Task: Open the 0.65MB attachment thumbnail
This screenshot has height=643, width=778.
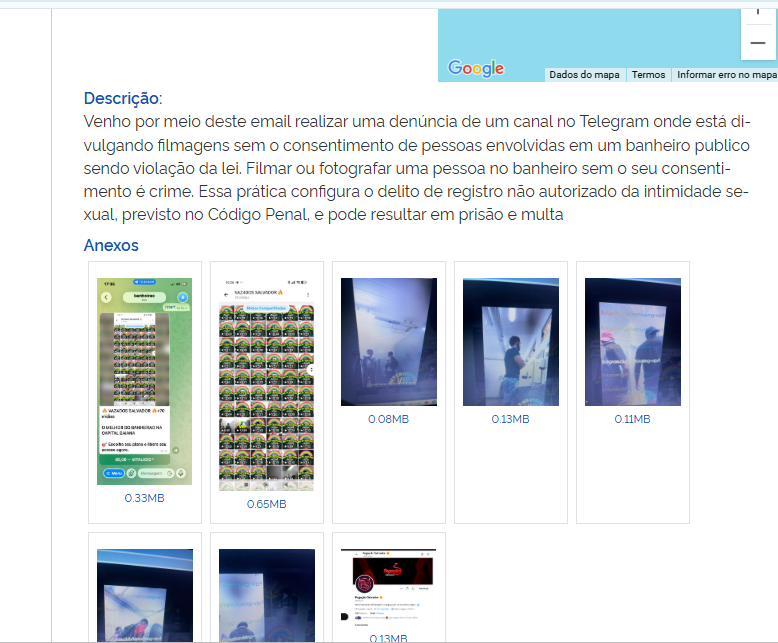Action: pos(266,384)
